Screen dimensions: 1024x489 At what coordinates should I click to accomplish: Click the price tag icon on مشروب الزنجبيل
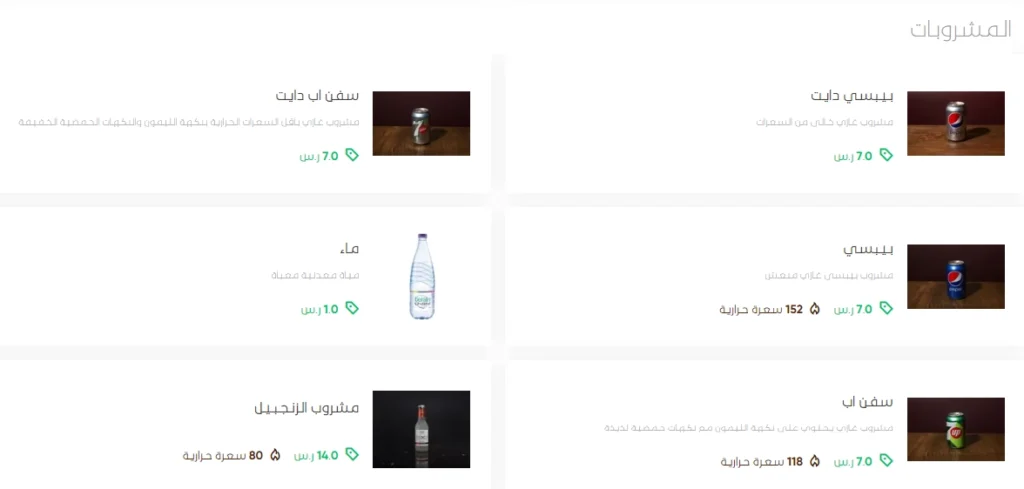(352, 454)
